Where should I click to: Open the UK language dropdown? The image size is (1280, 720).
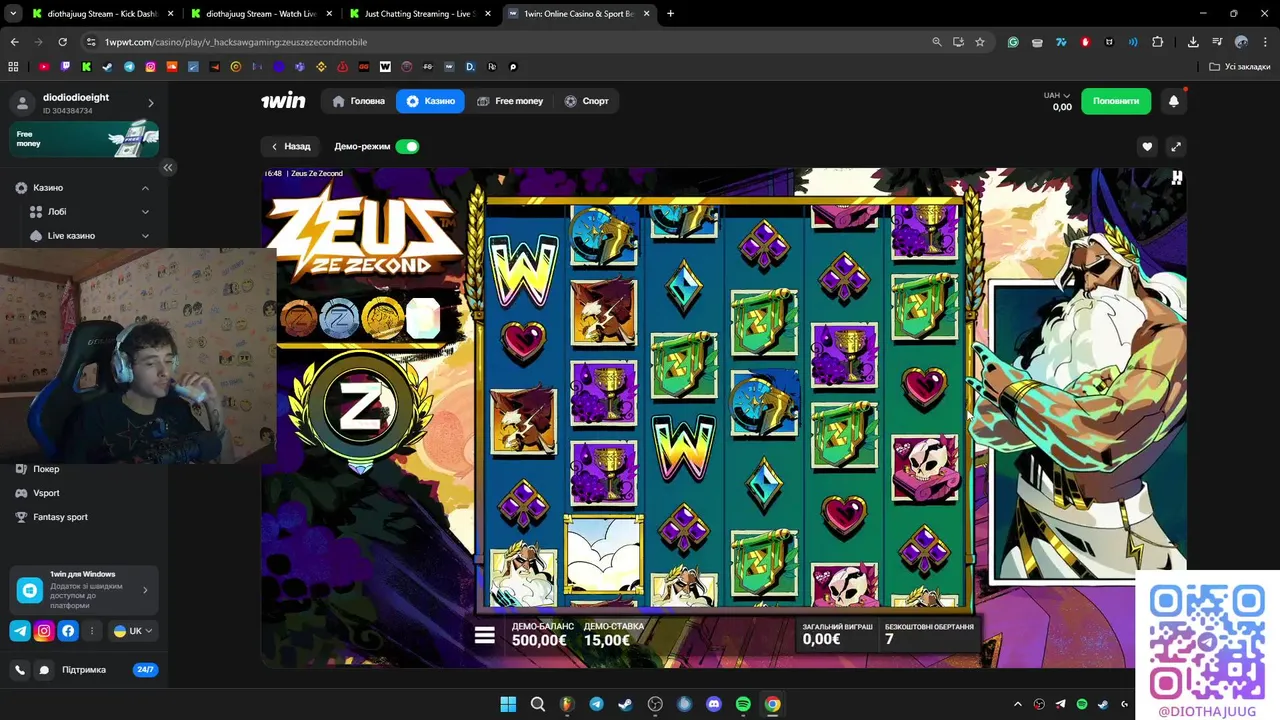(134, 631)
